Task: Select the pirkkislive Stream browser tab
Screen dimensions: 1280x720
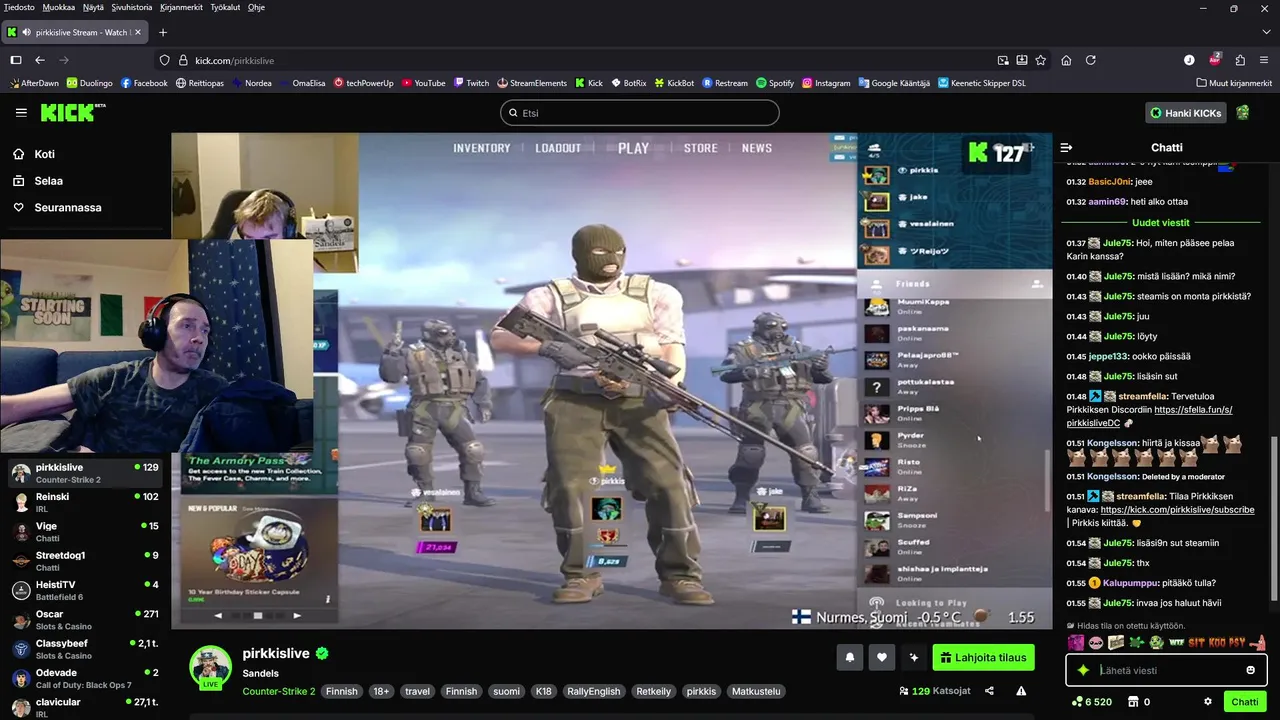Action: [x=73, y=32]
